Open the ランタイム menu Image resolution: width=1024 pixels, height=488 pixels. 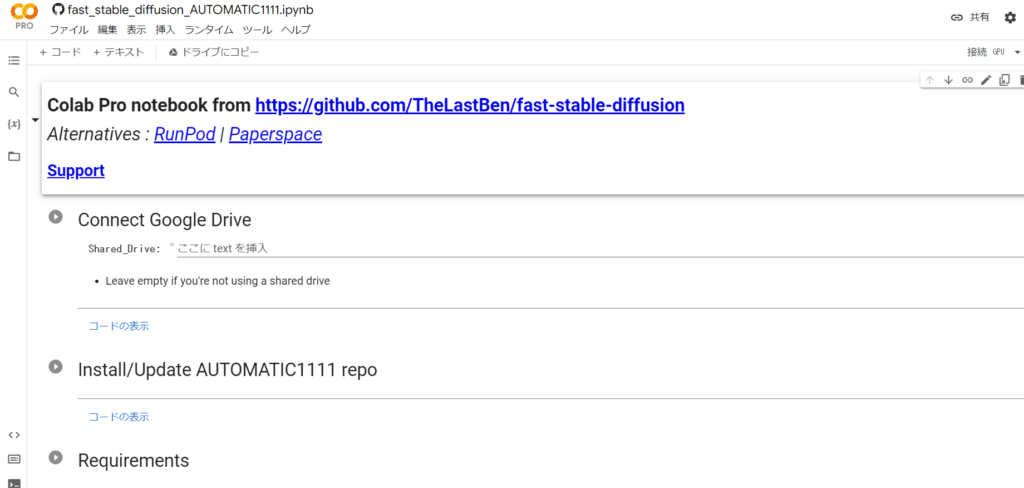click(208, 30)
